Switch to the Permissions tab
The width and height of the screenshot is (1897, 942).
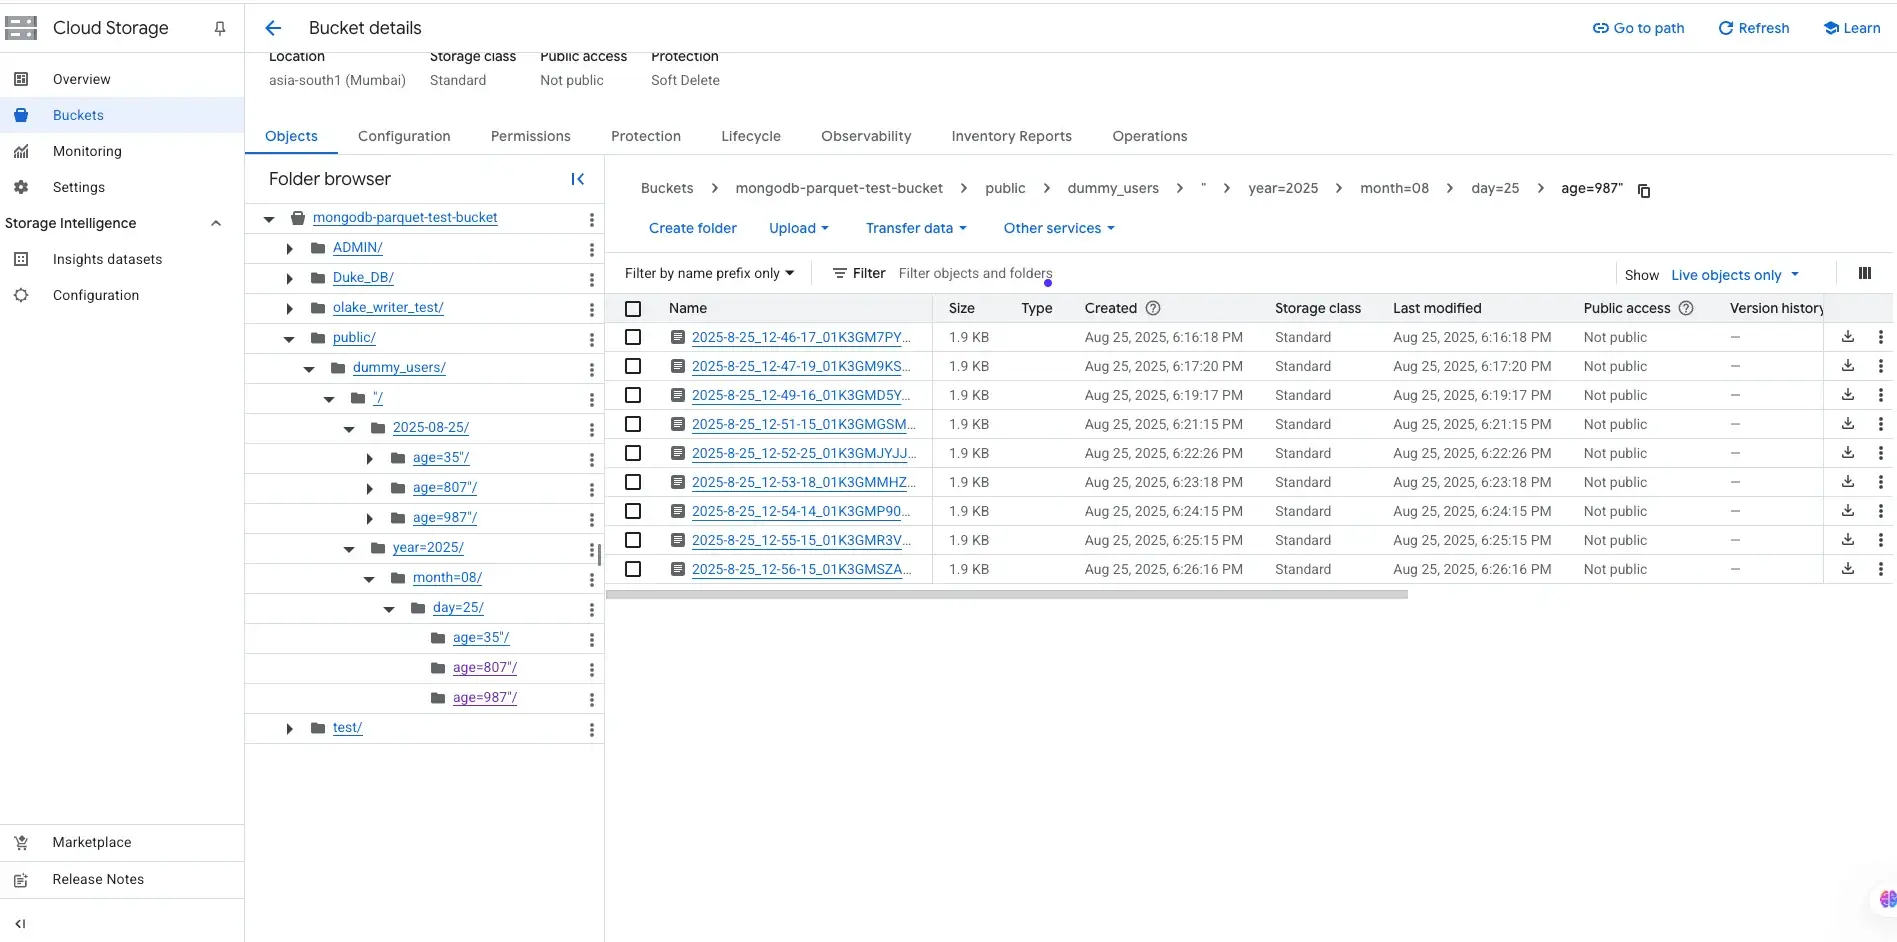point(530,136)
